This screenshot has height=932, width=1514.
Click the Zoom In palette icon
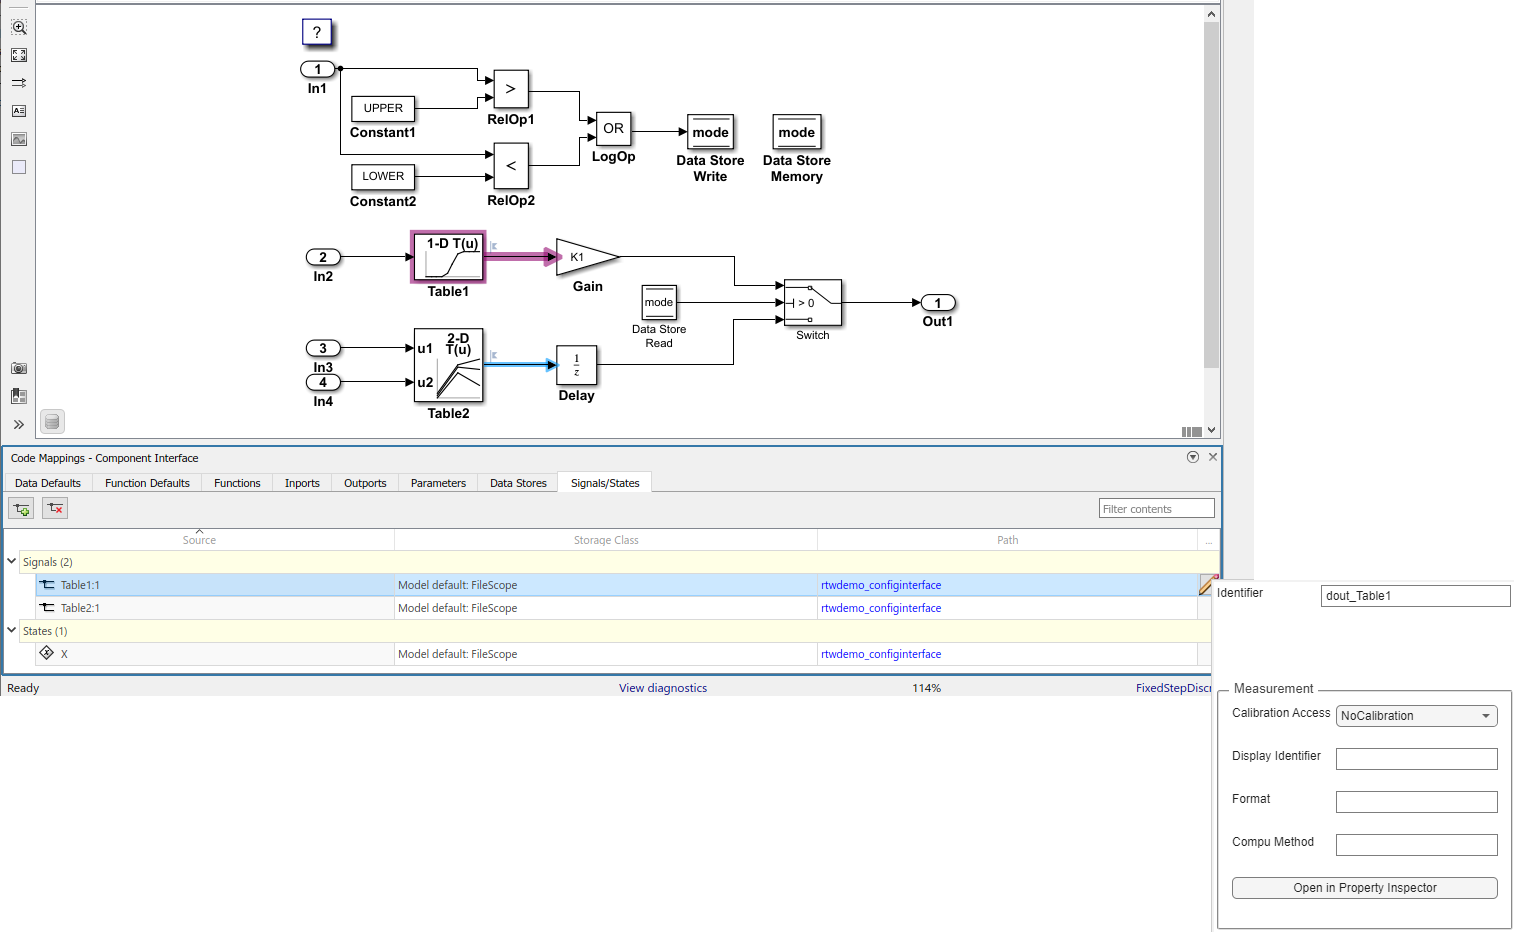point(19,27)
